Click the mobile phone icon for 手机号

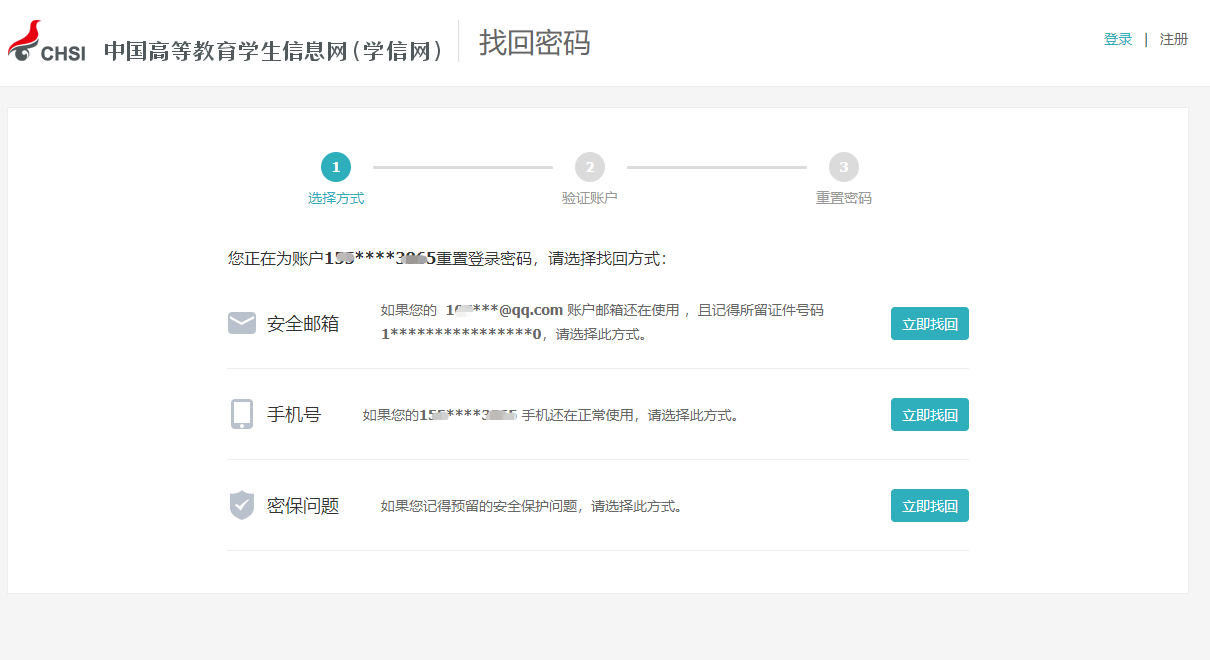pyautogui.click(x=242, y=414)
